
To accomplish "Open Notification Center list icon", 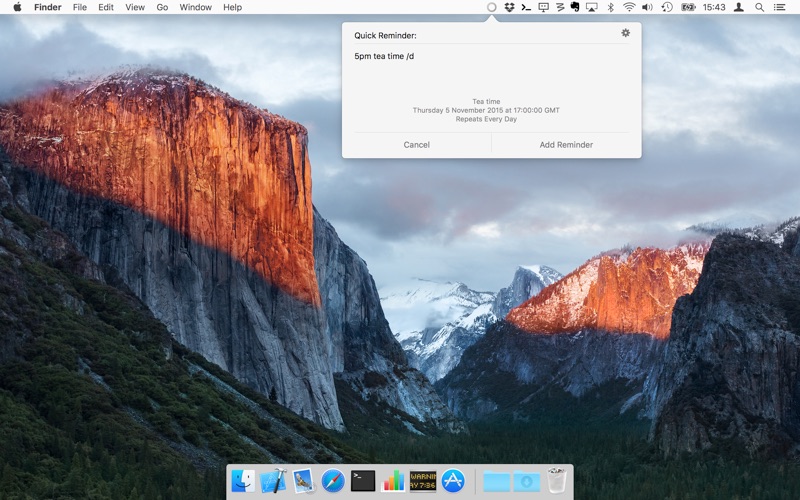I will [779, 7].
